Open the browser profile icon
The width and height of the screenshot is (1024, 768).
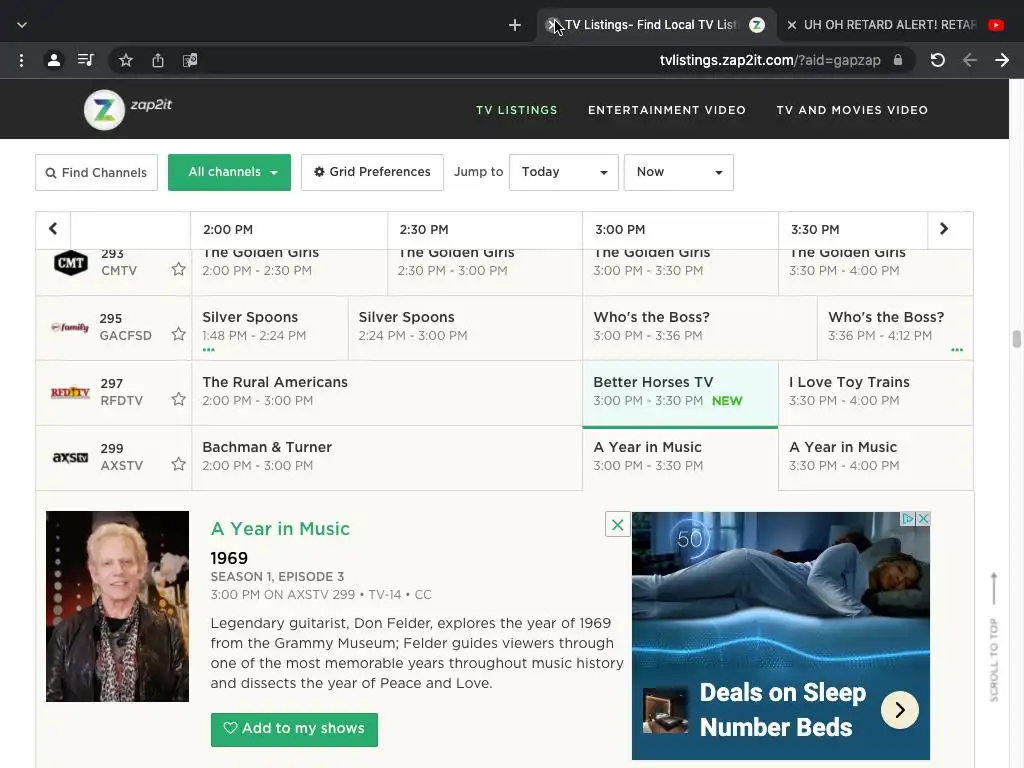coord(54,61)
